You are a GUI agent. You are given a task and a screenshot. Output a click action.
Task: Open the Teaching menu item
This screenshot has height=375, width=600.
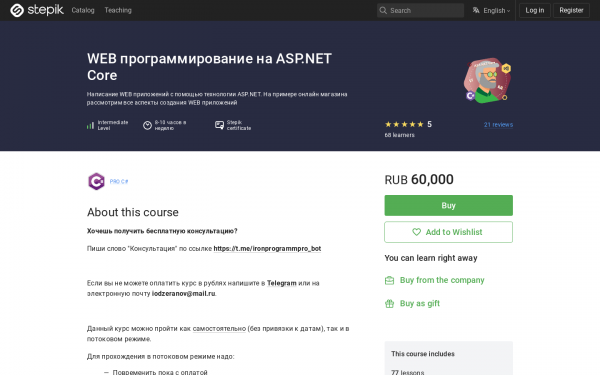coord(118,10)
